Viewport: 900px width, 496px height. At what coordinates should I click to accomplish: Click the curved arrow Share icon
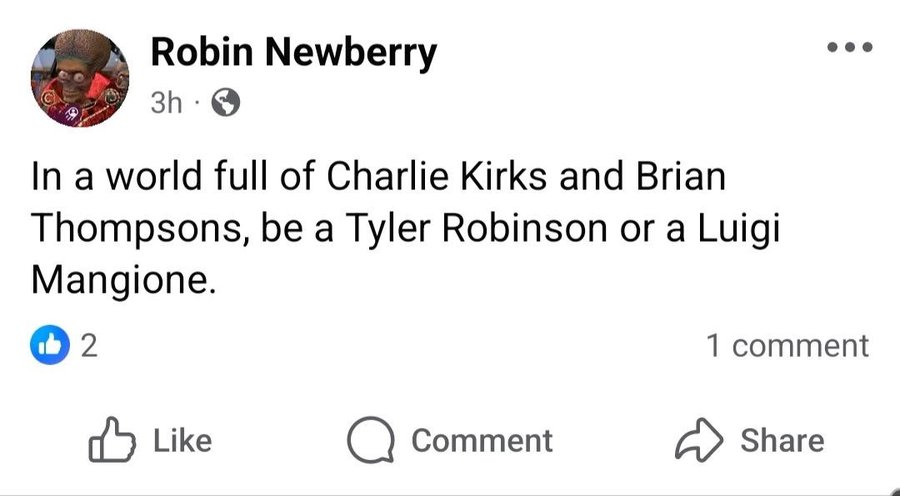pos(699,440)
